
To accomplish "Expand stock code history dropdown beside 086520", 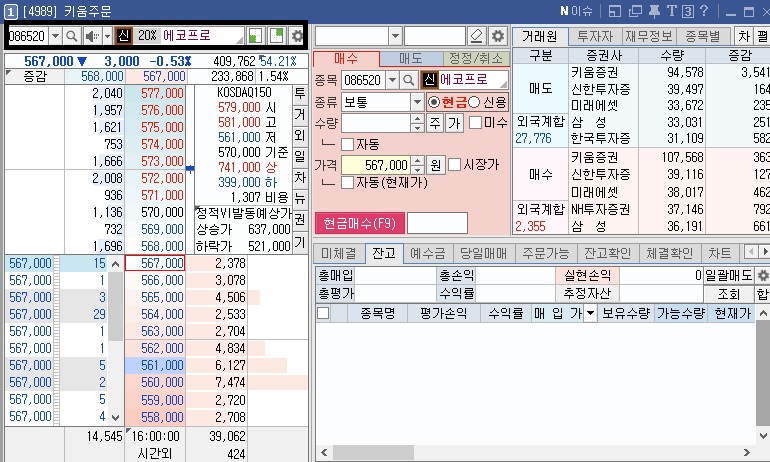I will pos(55,36).
